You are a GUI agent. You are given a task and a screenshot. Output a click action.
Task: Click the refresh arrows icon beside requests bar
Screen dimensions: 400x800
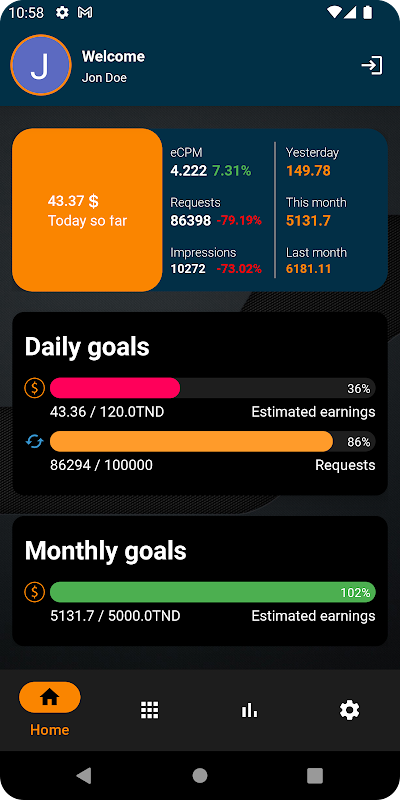coord(34,441)
